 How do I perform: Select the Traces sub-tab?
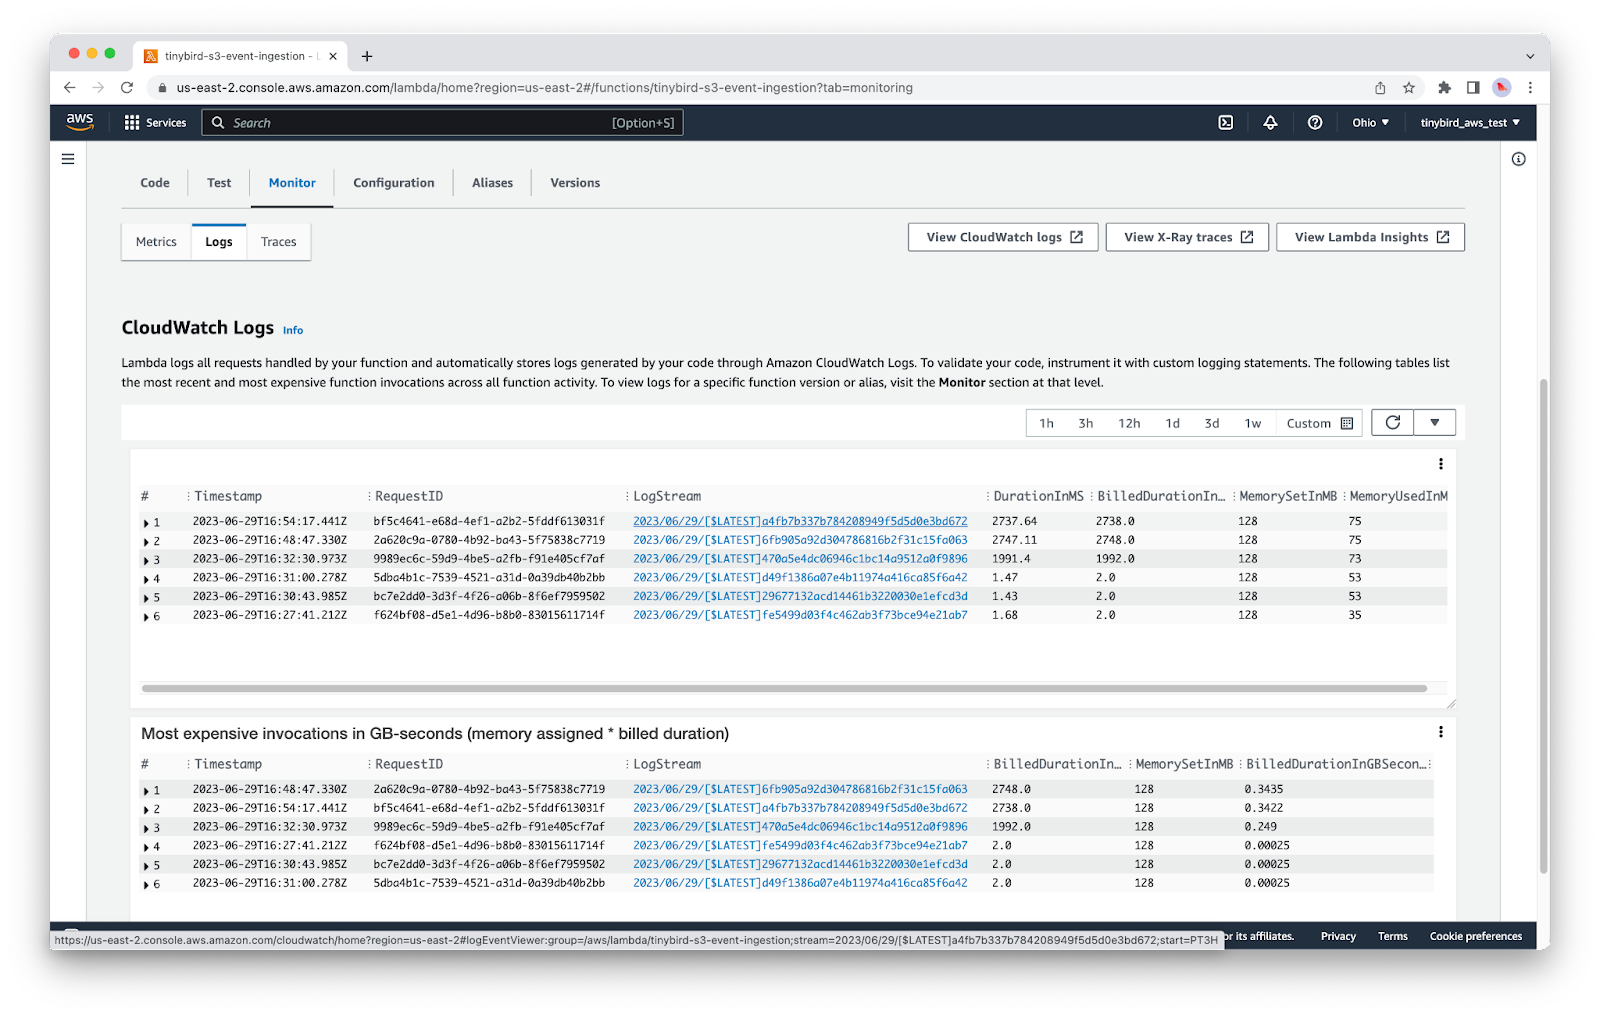point(279,242)
